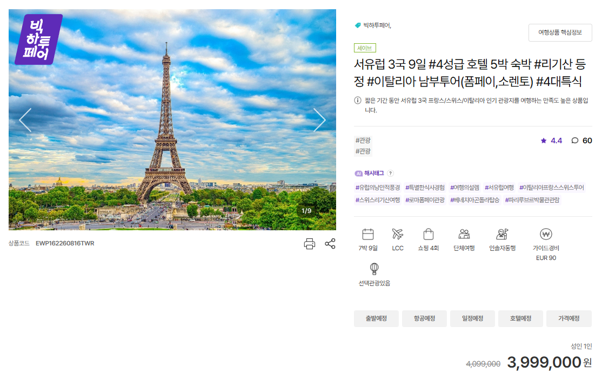Screen dimensions: 602x373
Task: Show the previous photo with the left arrow
Action: point(25,120)
